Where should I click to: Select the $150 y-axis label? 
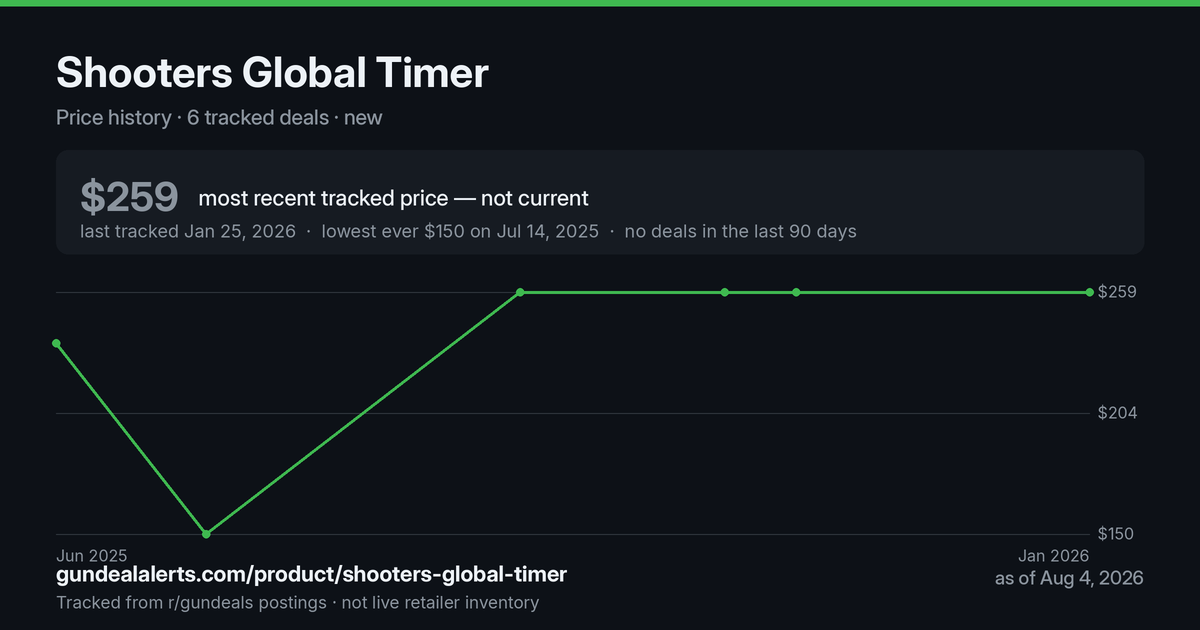[x=1116, y=534]
